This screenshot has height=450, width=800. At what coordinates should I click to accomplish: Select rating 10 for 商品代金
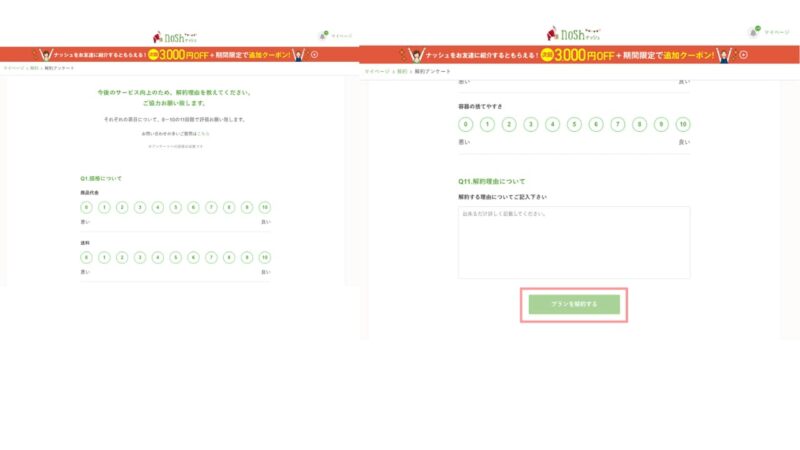click(x=264, y=208)
